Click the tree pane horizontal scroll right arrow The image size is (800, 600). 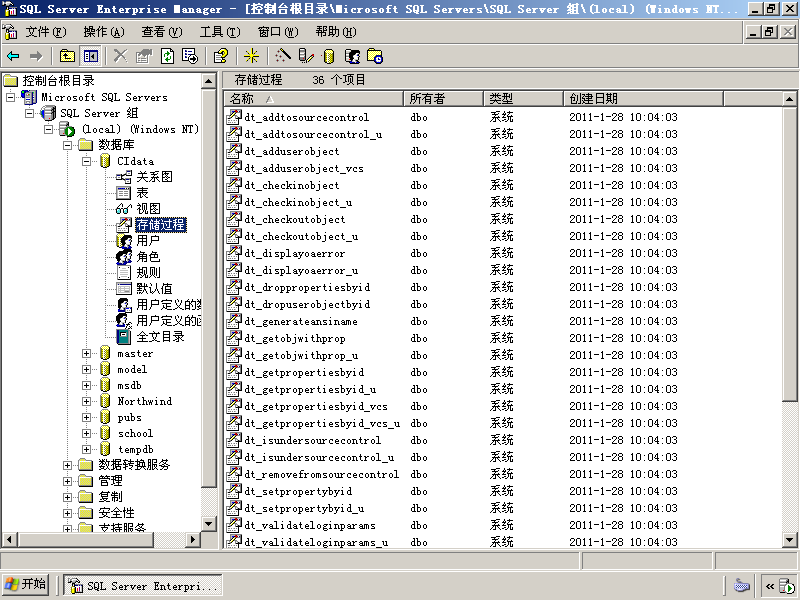192,539
